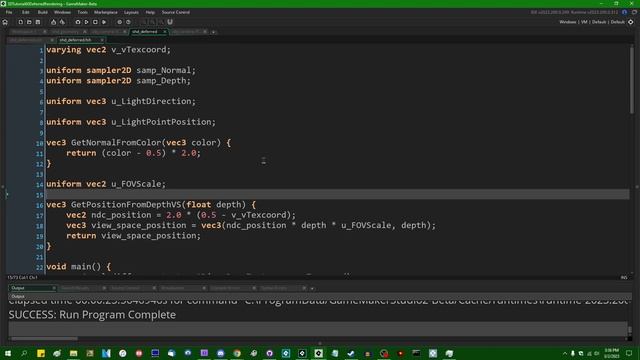The image size is (640, 360).
Task: Open Google Chrome from the taskbar
Action: pyautogui.click(x=237, y=353)
